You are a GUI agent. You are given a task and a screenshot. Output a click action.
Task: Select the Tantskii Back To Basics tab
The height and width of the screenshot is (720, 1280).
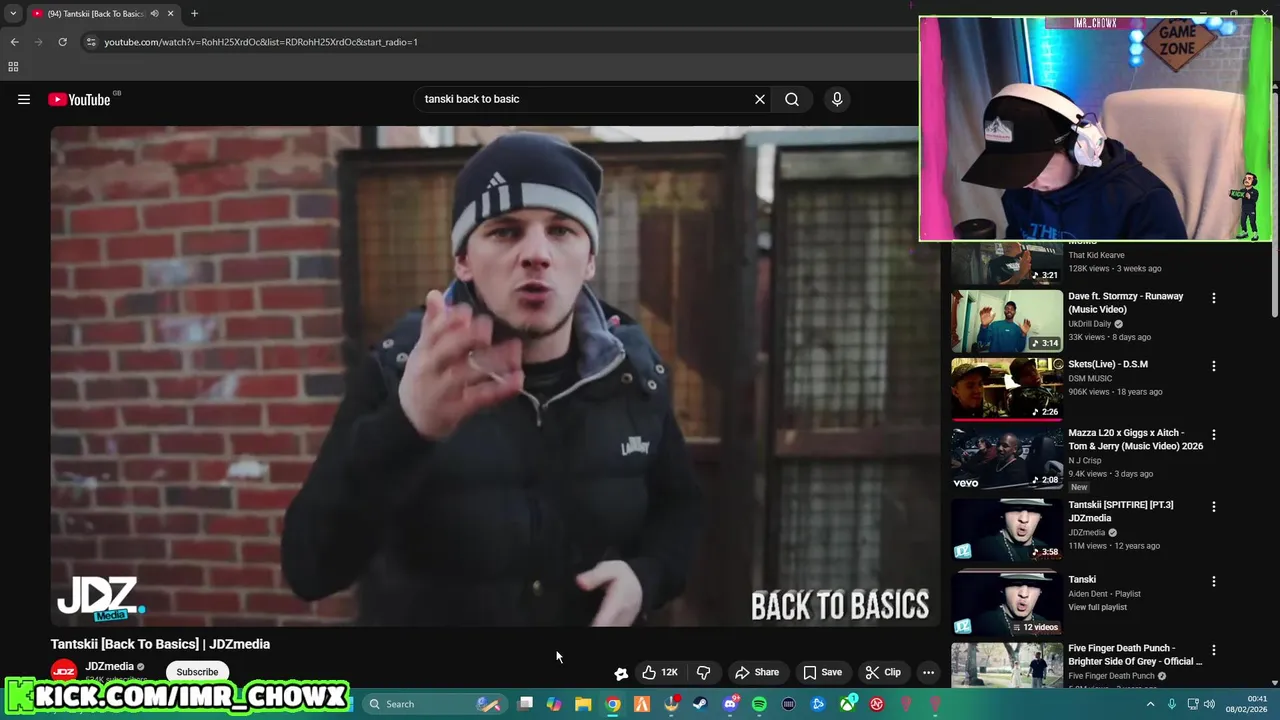(95, 14)
